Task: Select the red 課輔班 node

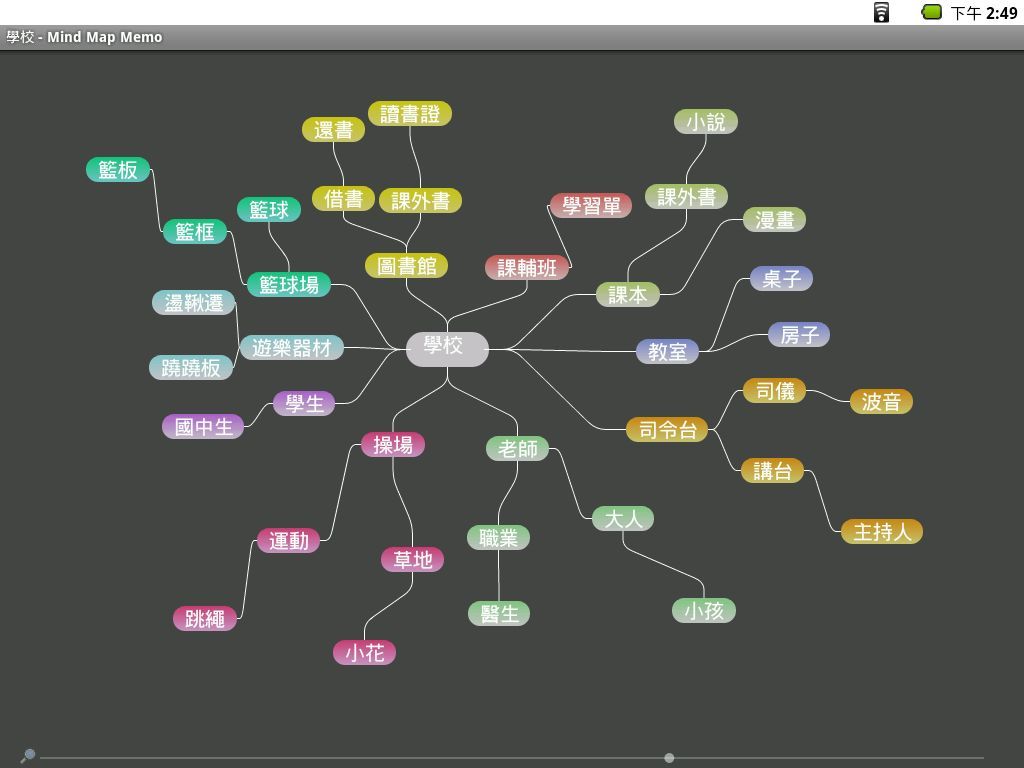Action: 527,268
